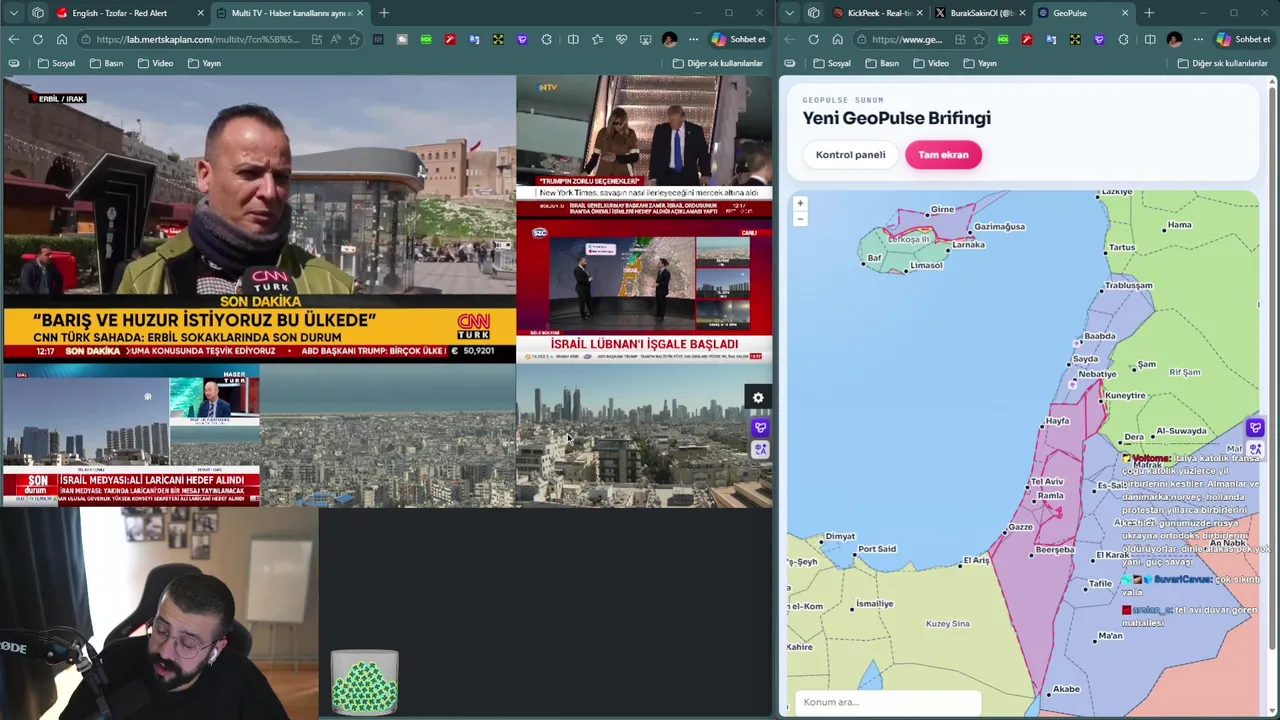
Task: Click purple side icon on GeoPulse map
Action: pyautogui.click(x=1255, y=428)
